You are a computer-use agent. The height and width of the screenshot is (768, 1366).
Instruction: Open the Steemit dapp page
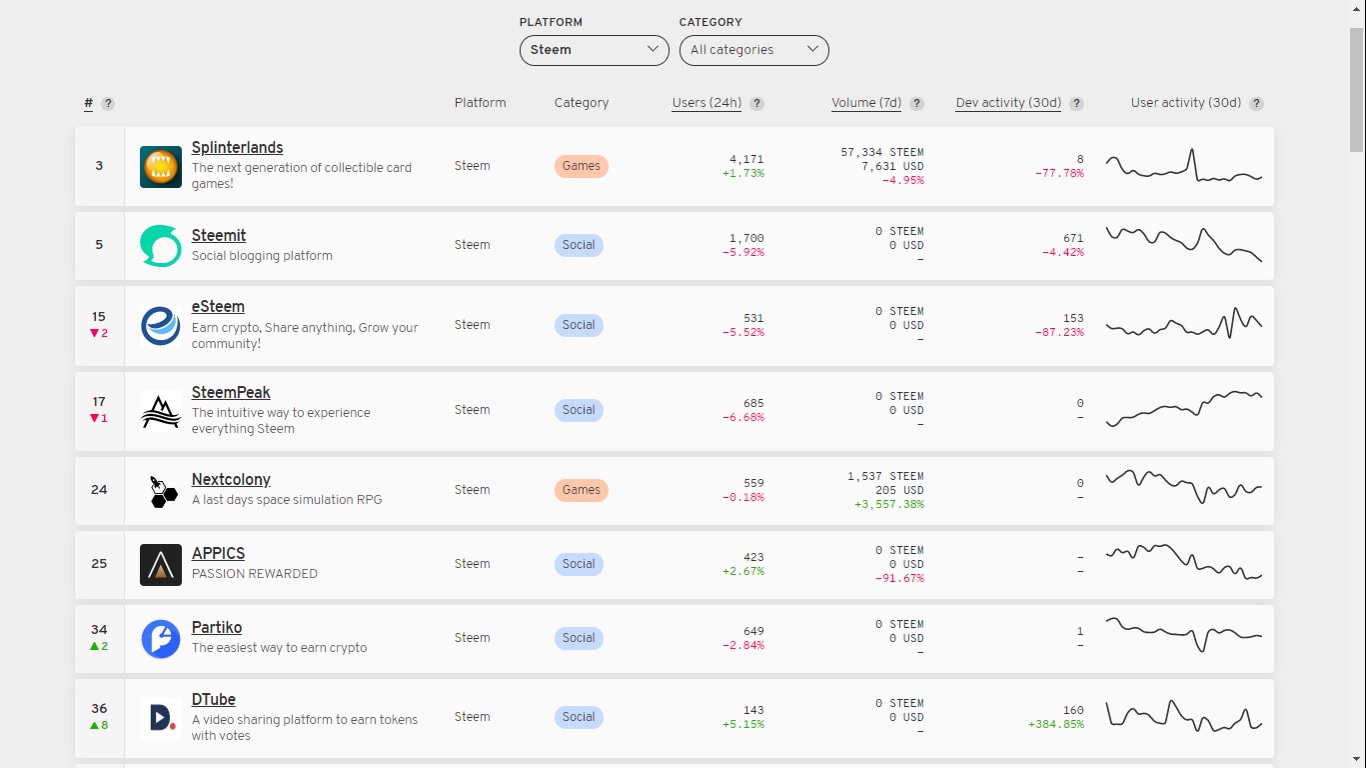click(219, 236)
